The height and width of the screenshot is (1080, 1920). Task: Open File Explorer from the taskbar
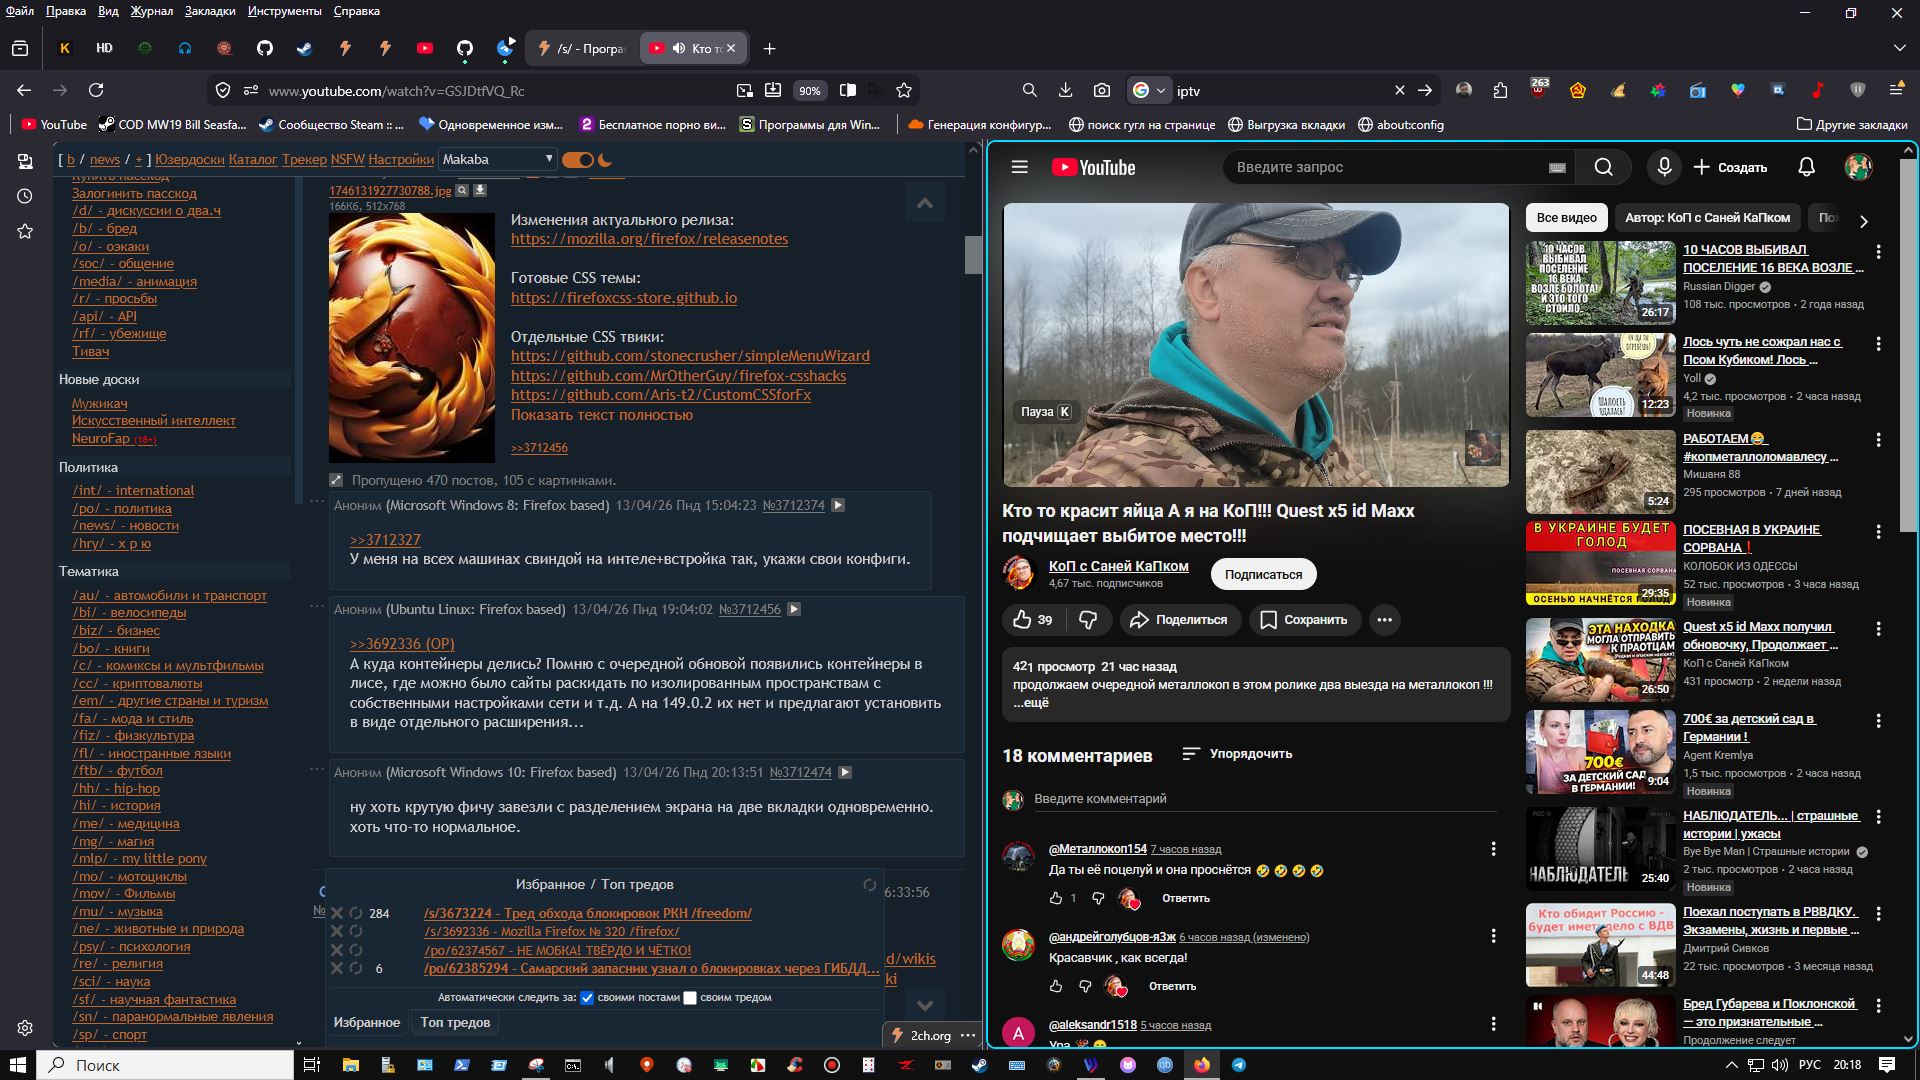click(x=350, y=1065)
